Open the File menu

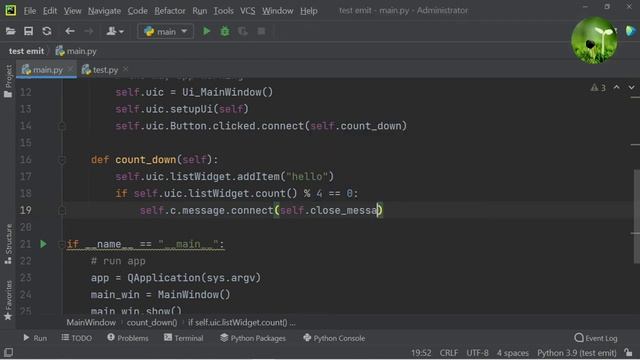coord(30,11)
